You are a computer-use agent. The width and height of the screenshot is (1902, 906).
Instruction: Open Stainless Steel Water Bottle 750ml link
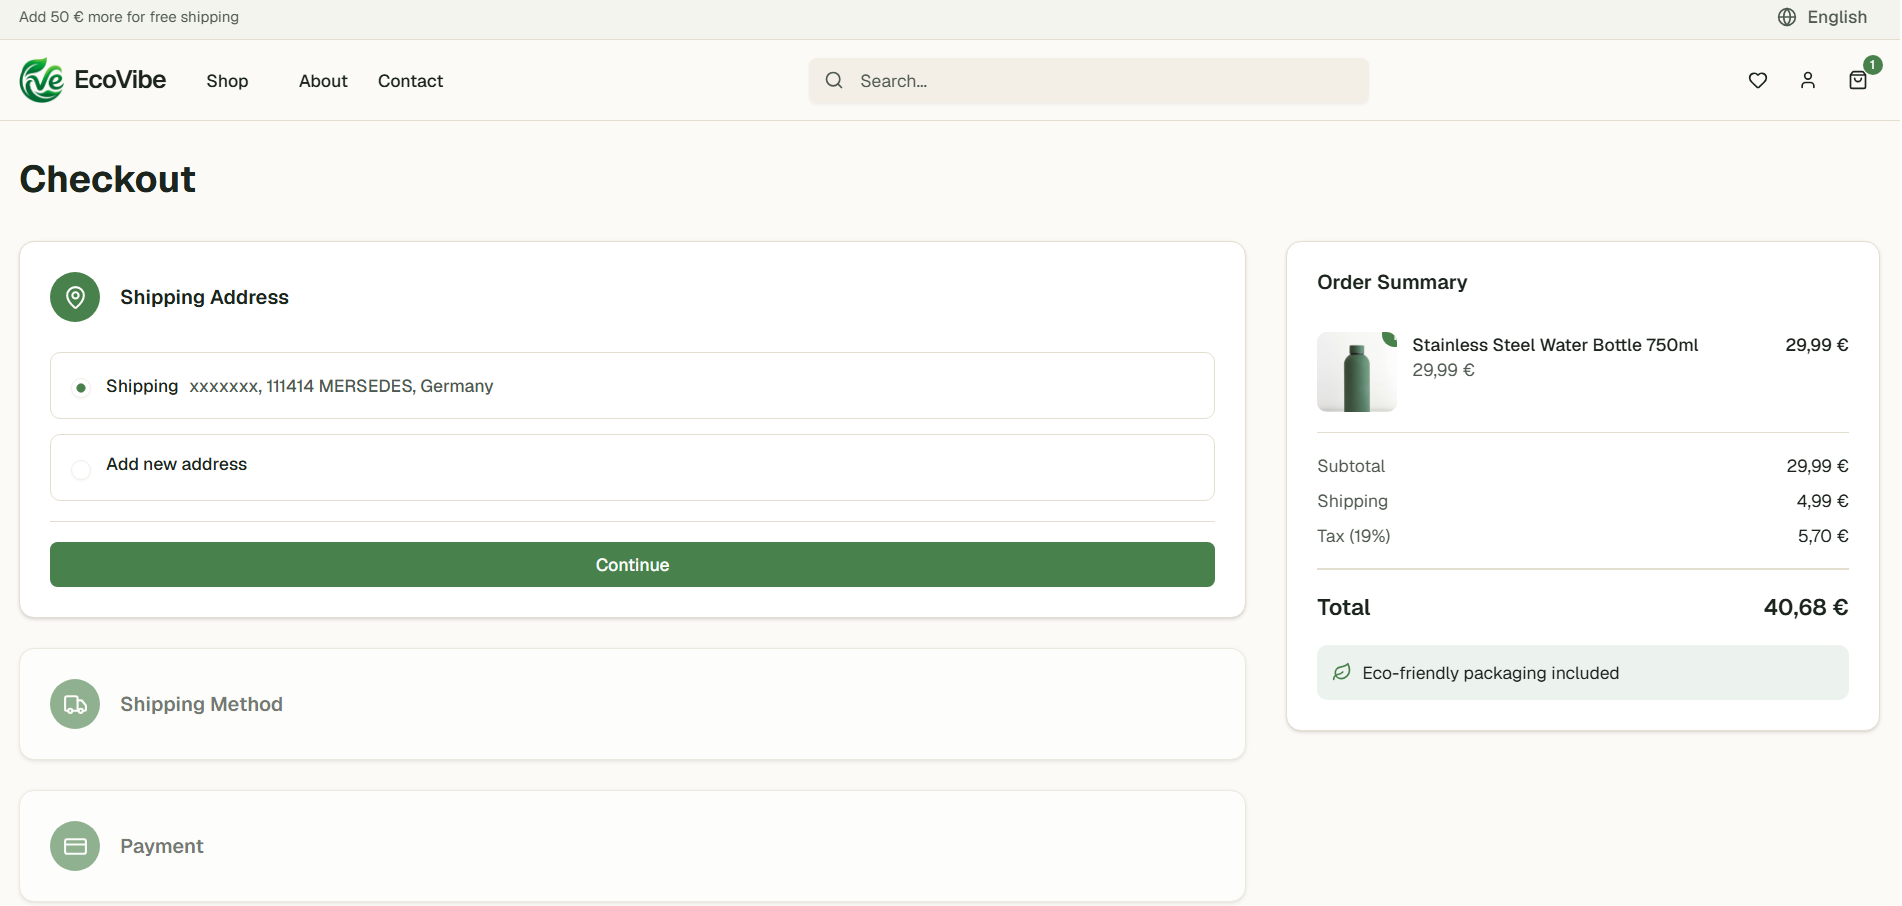click(x=1555, y=345)
